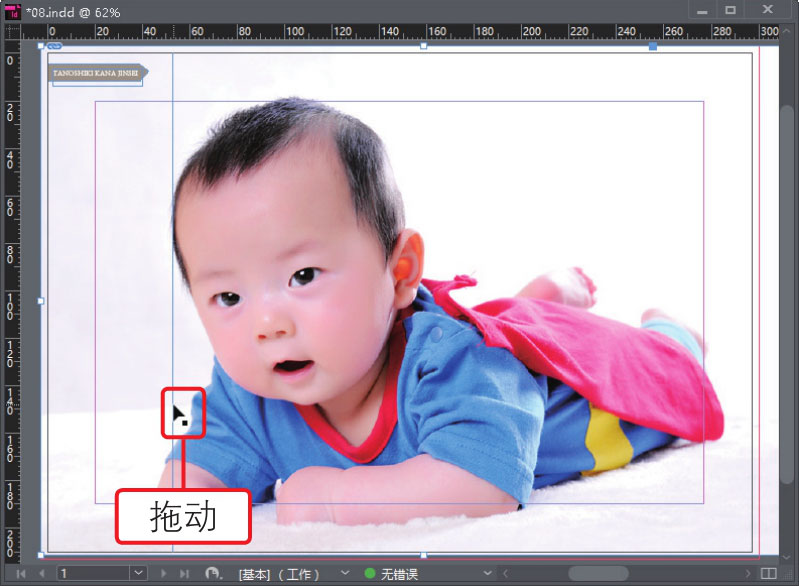Open the dropdown next to 无错误

coord(488,574)
